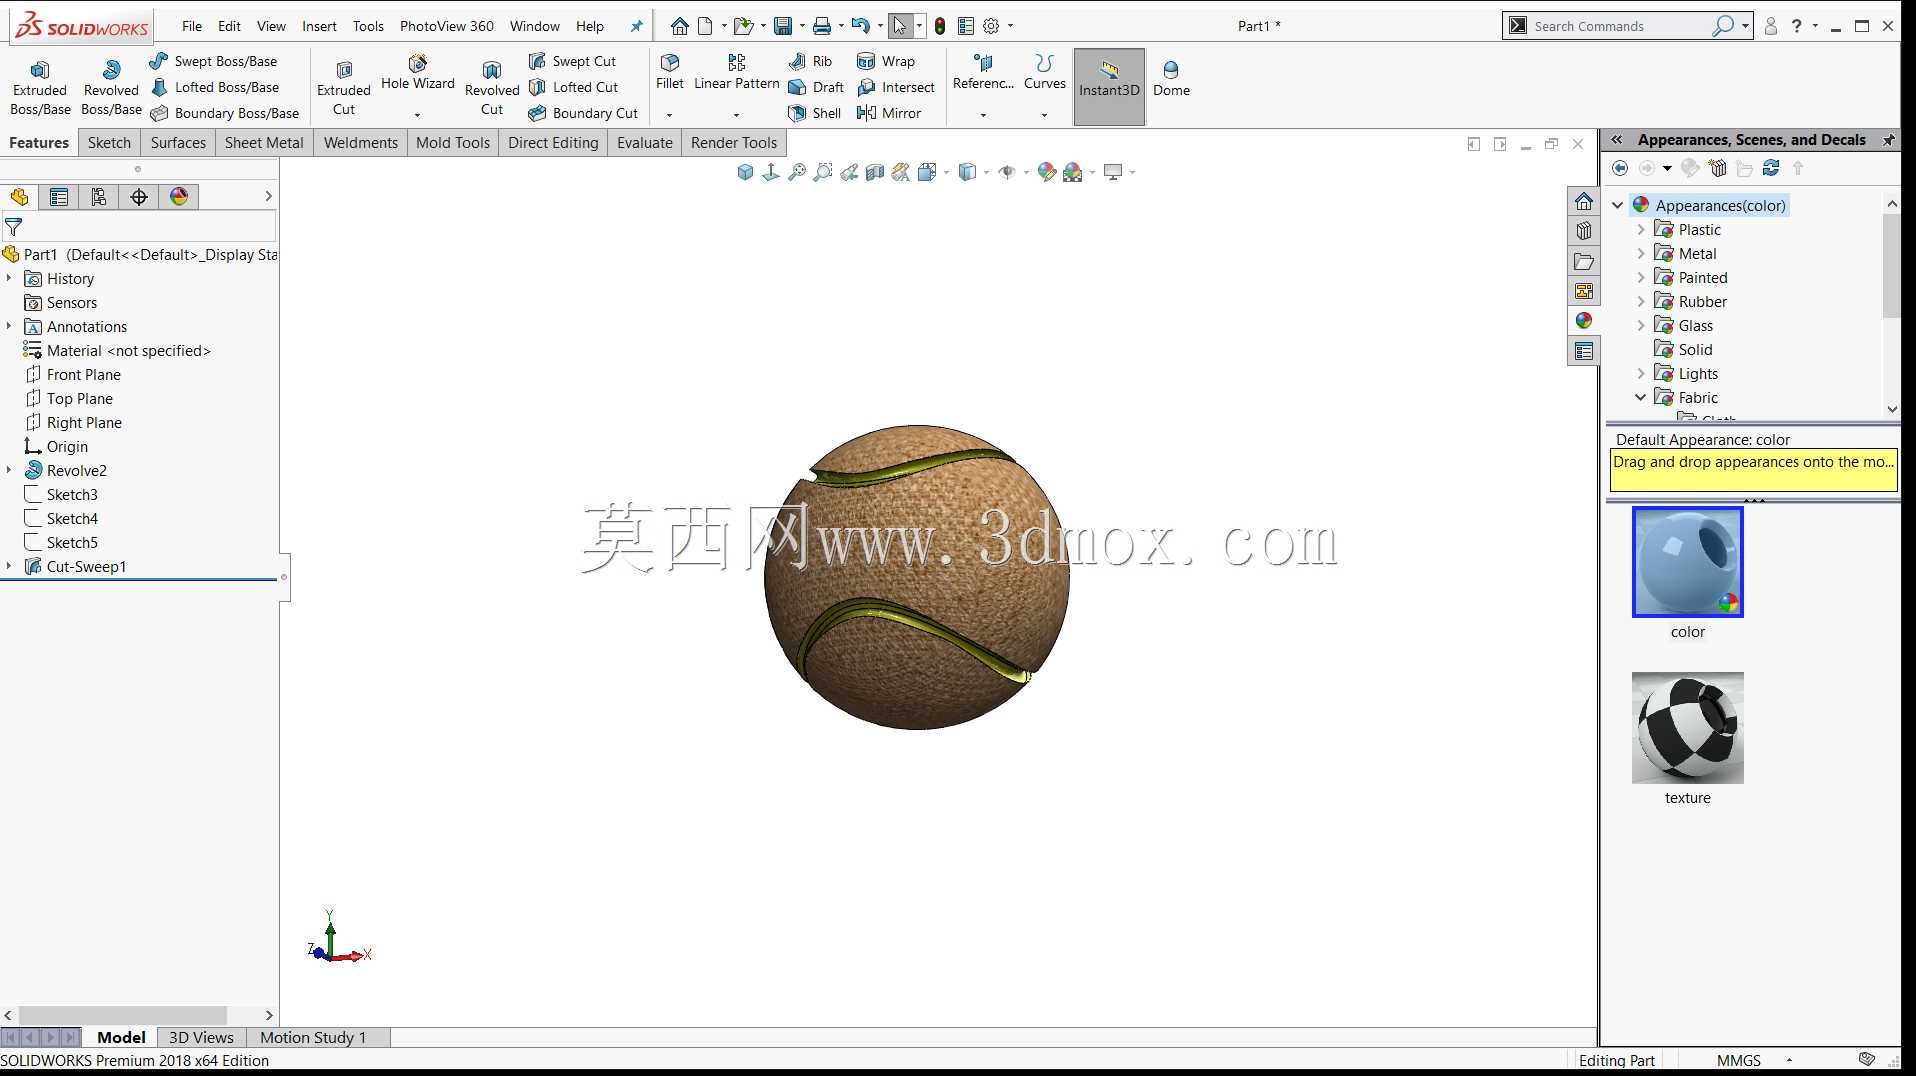1916x1076 pixels.
Task: Open the Custom Properties task pane tab
Action: click(1584, 351)
